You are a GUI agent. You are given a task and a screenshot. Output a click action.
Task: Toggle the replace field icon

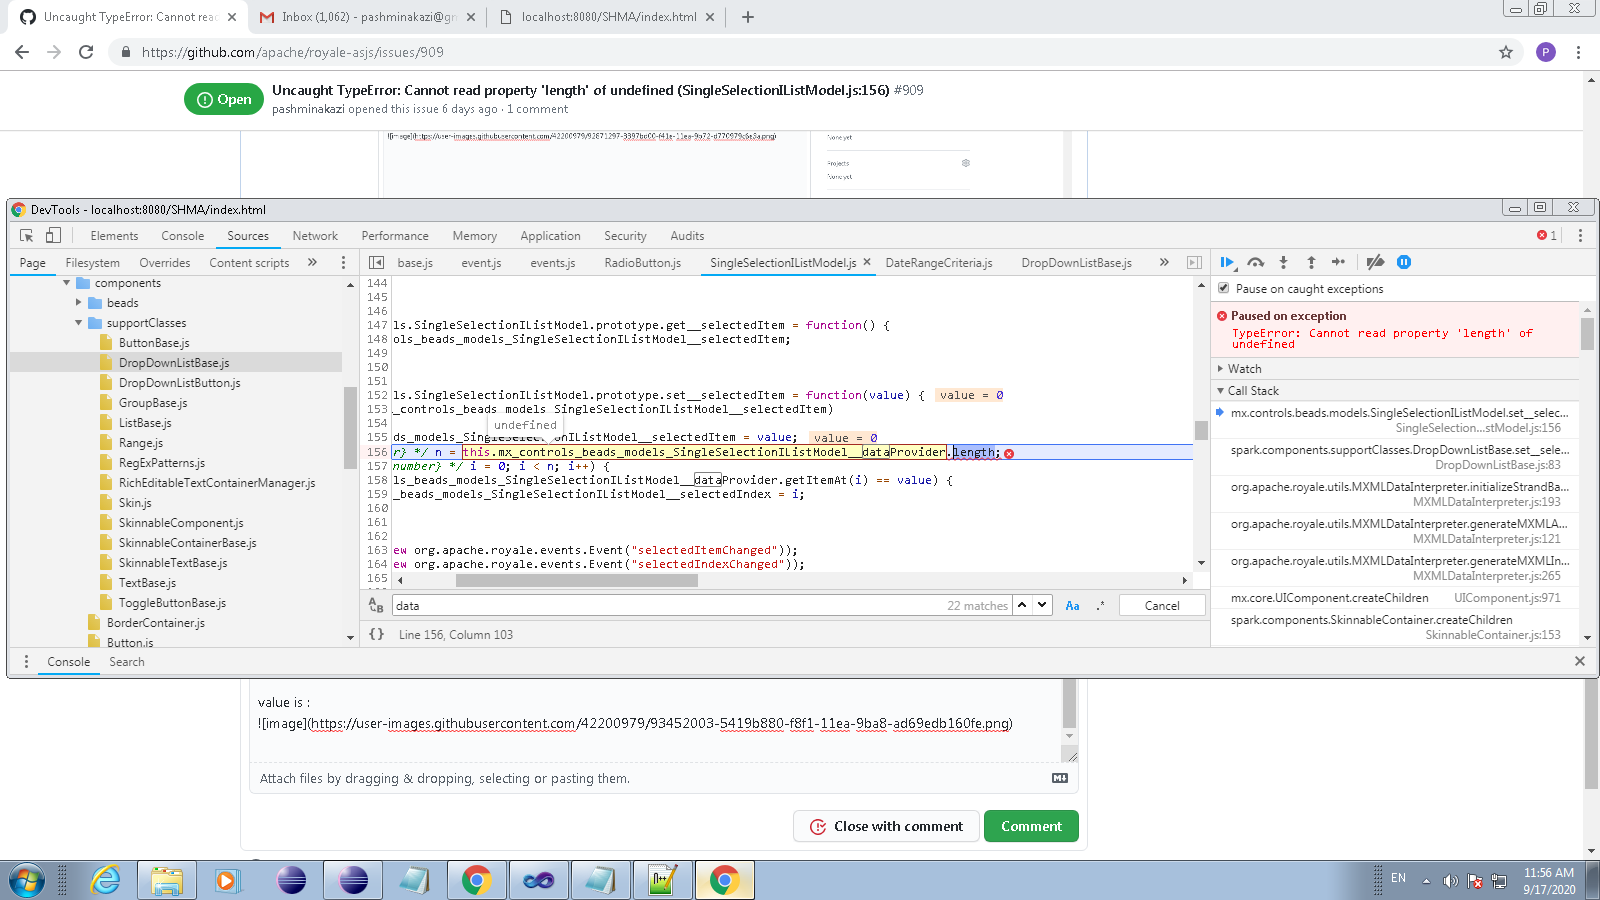376,605
